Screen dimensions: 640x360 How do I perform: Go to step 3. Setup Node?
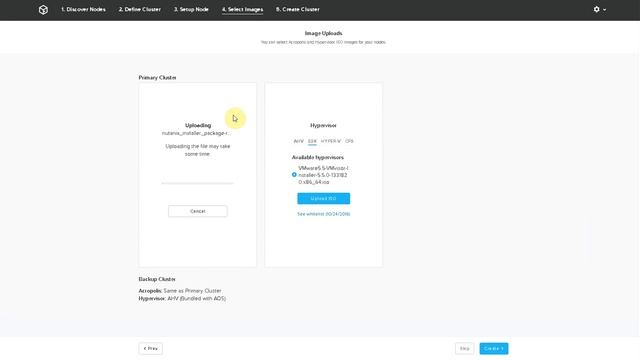tap(191, 9)
